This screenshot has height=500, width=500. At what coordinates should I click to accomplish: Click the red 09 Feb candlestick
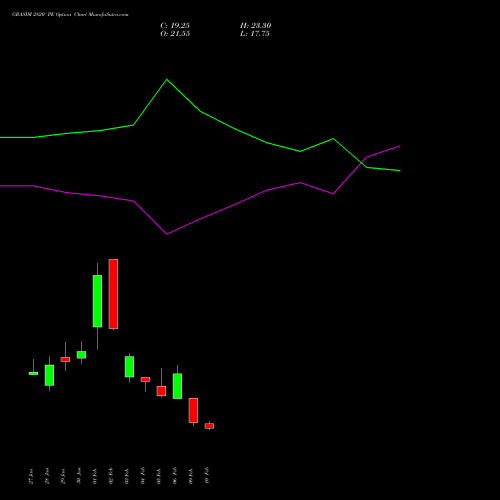[x=193, y=410]
